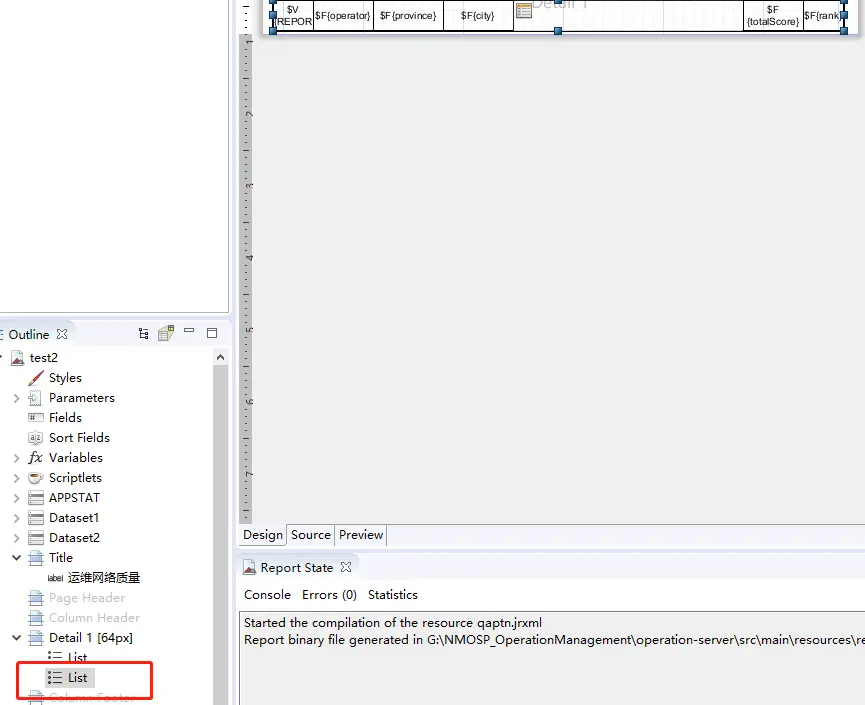Expand the Dataset2 node
The width and height of the screenshot is (865, 705).
[17, 538]
